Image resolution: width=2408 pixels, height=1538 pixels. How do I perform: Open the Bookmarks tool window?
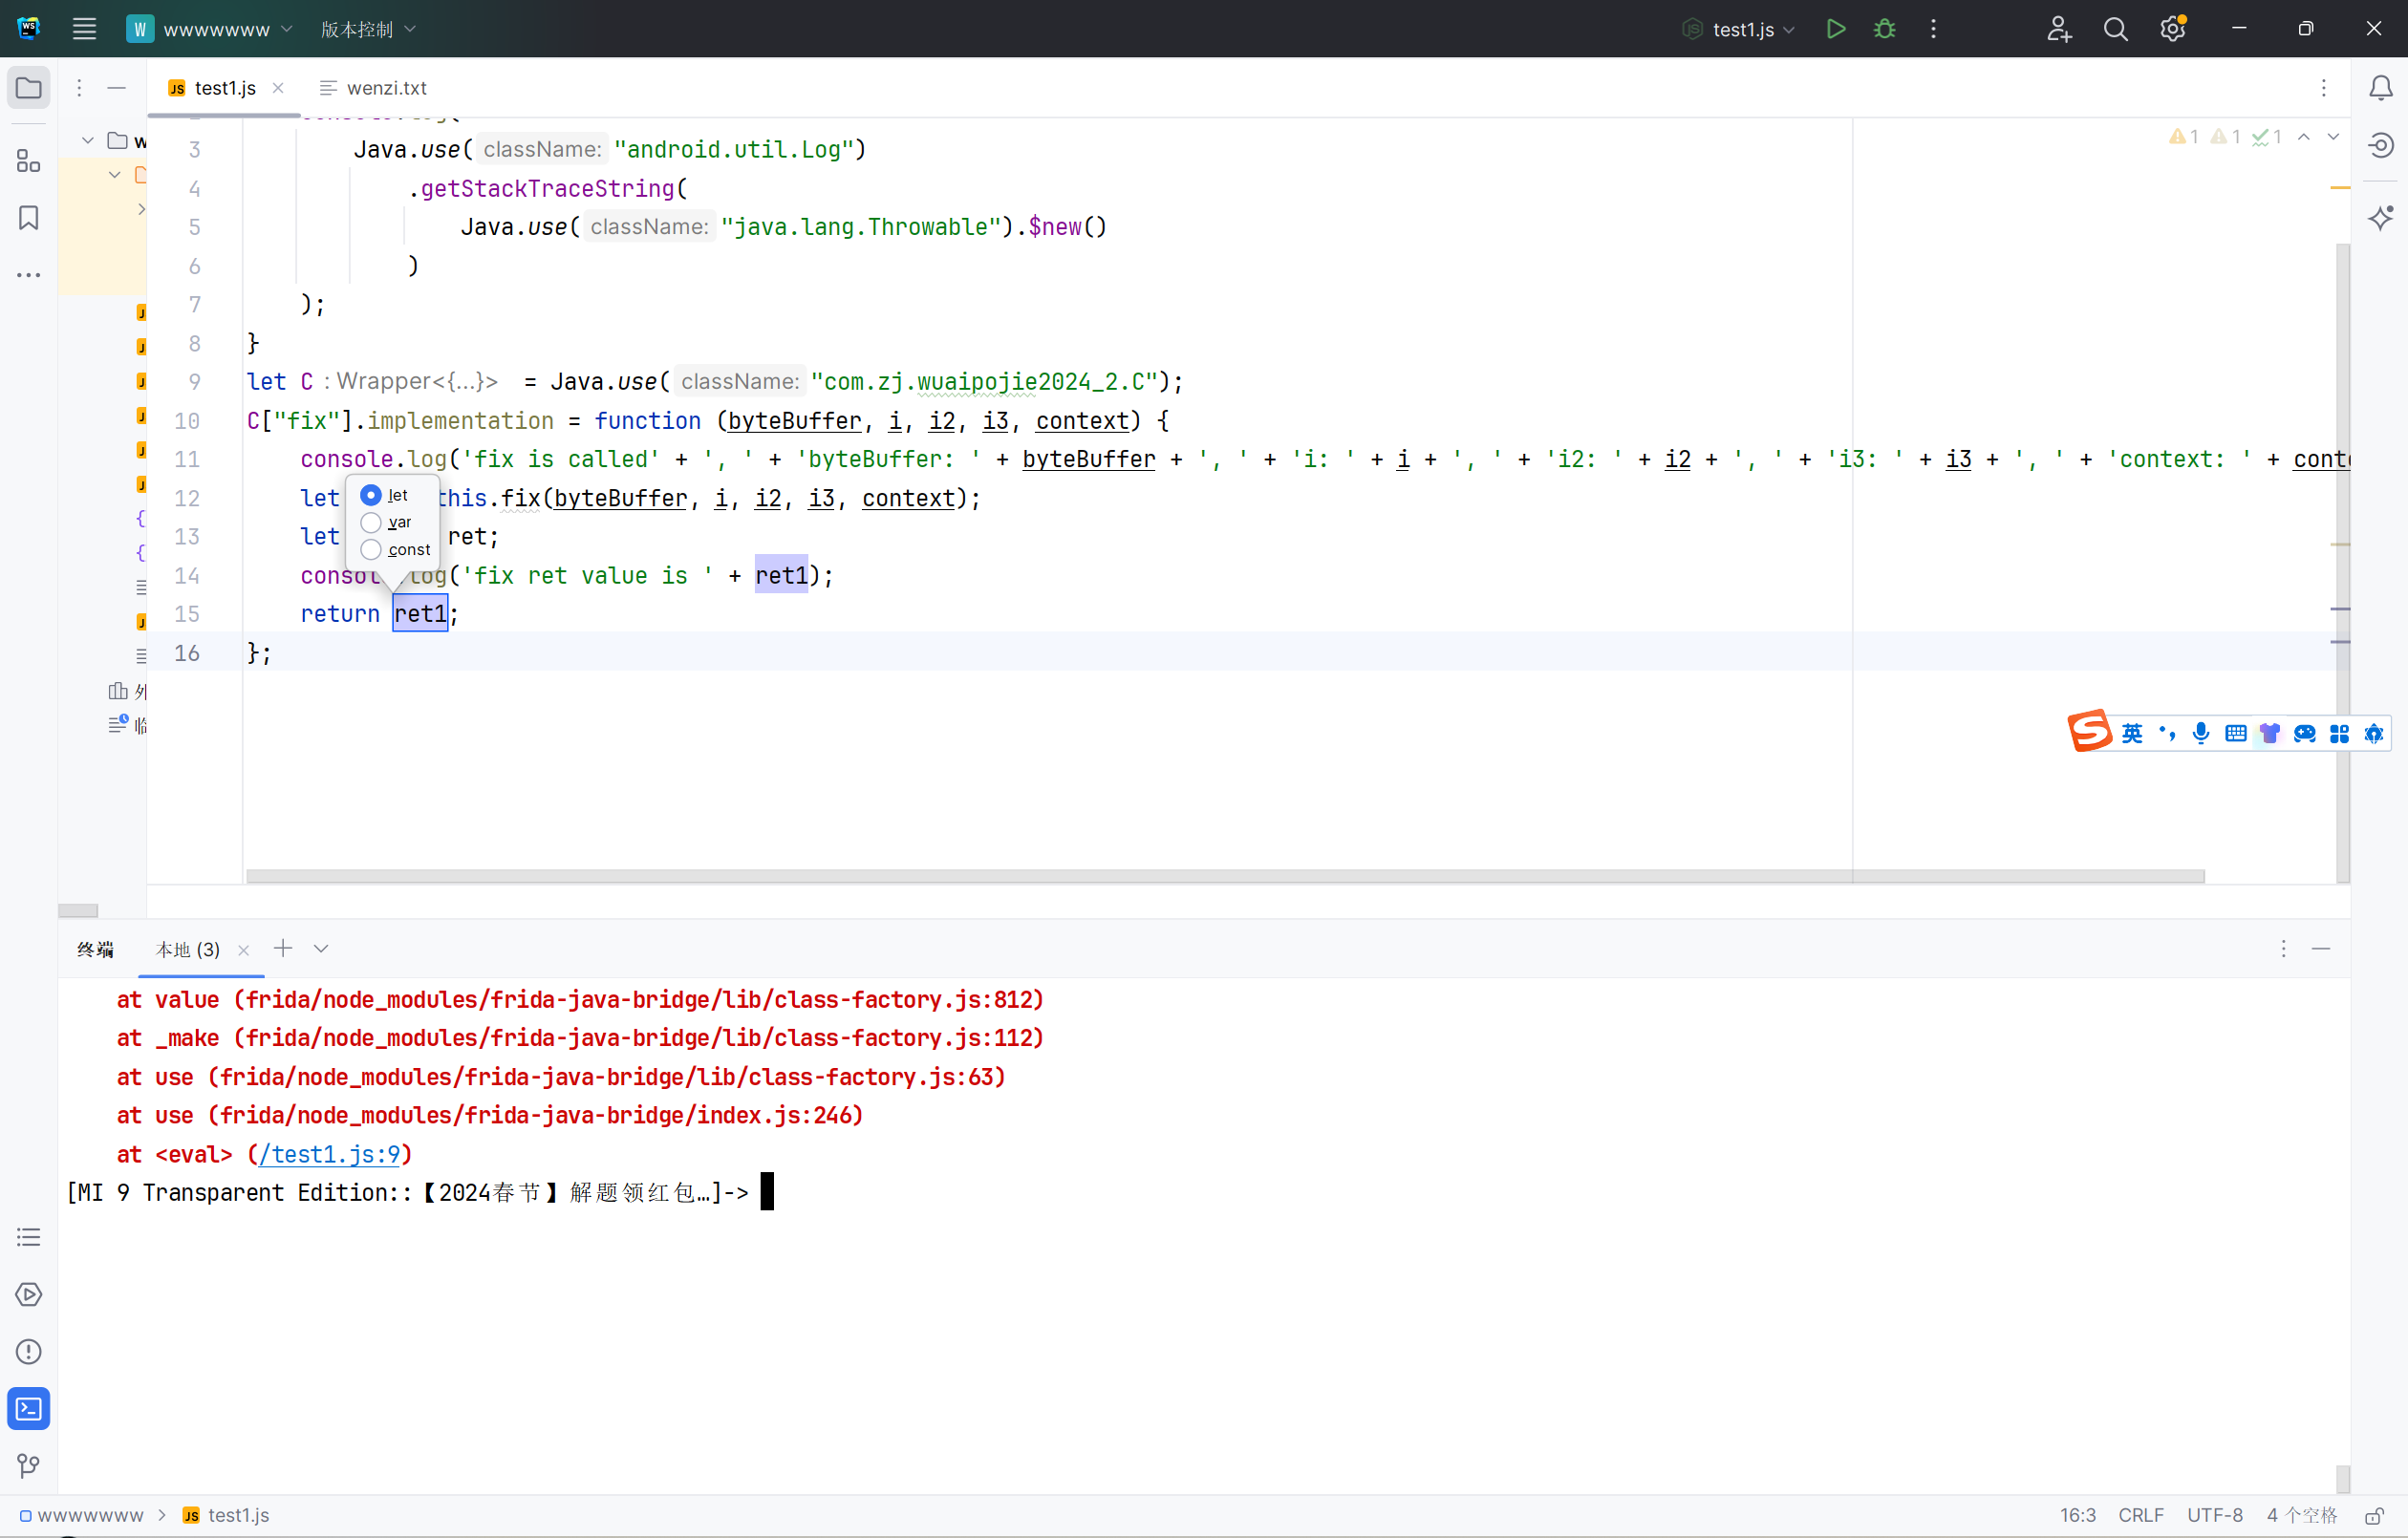[29, 218]
